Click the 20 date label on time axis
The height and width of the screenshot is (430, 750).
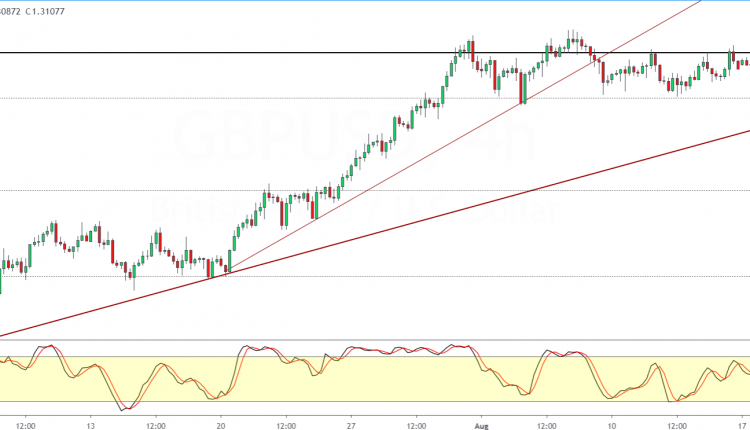point(219,421)
